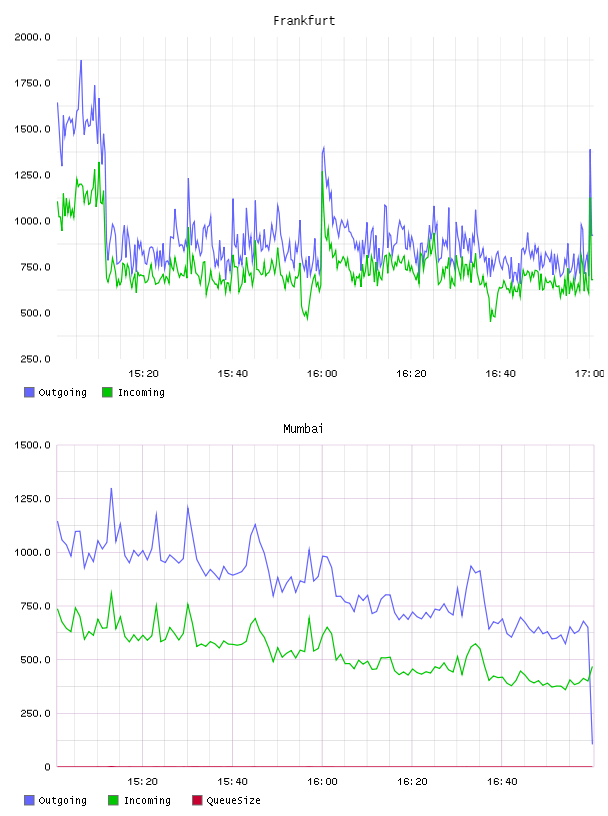608x816 pixels.
Task: Select the Incoming label in Frankfurt legend
Action: pyautogui.click(x=141, y=393)
